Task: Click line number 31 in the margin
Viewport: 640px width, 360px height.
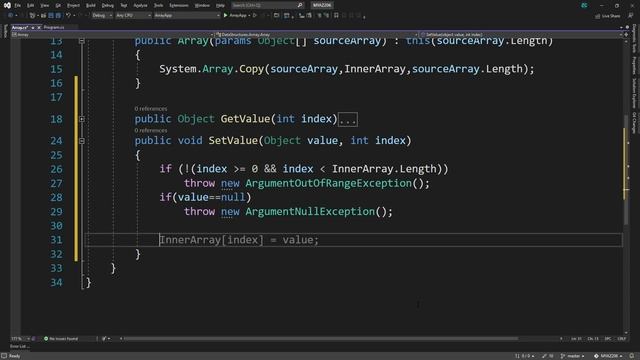Action: (x=56, y=240)
